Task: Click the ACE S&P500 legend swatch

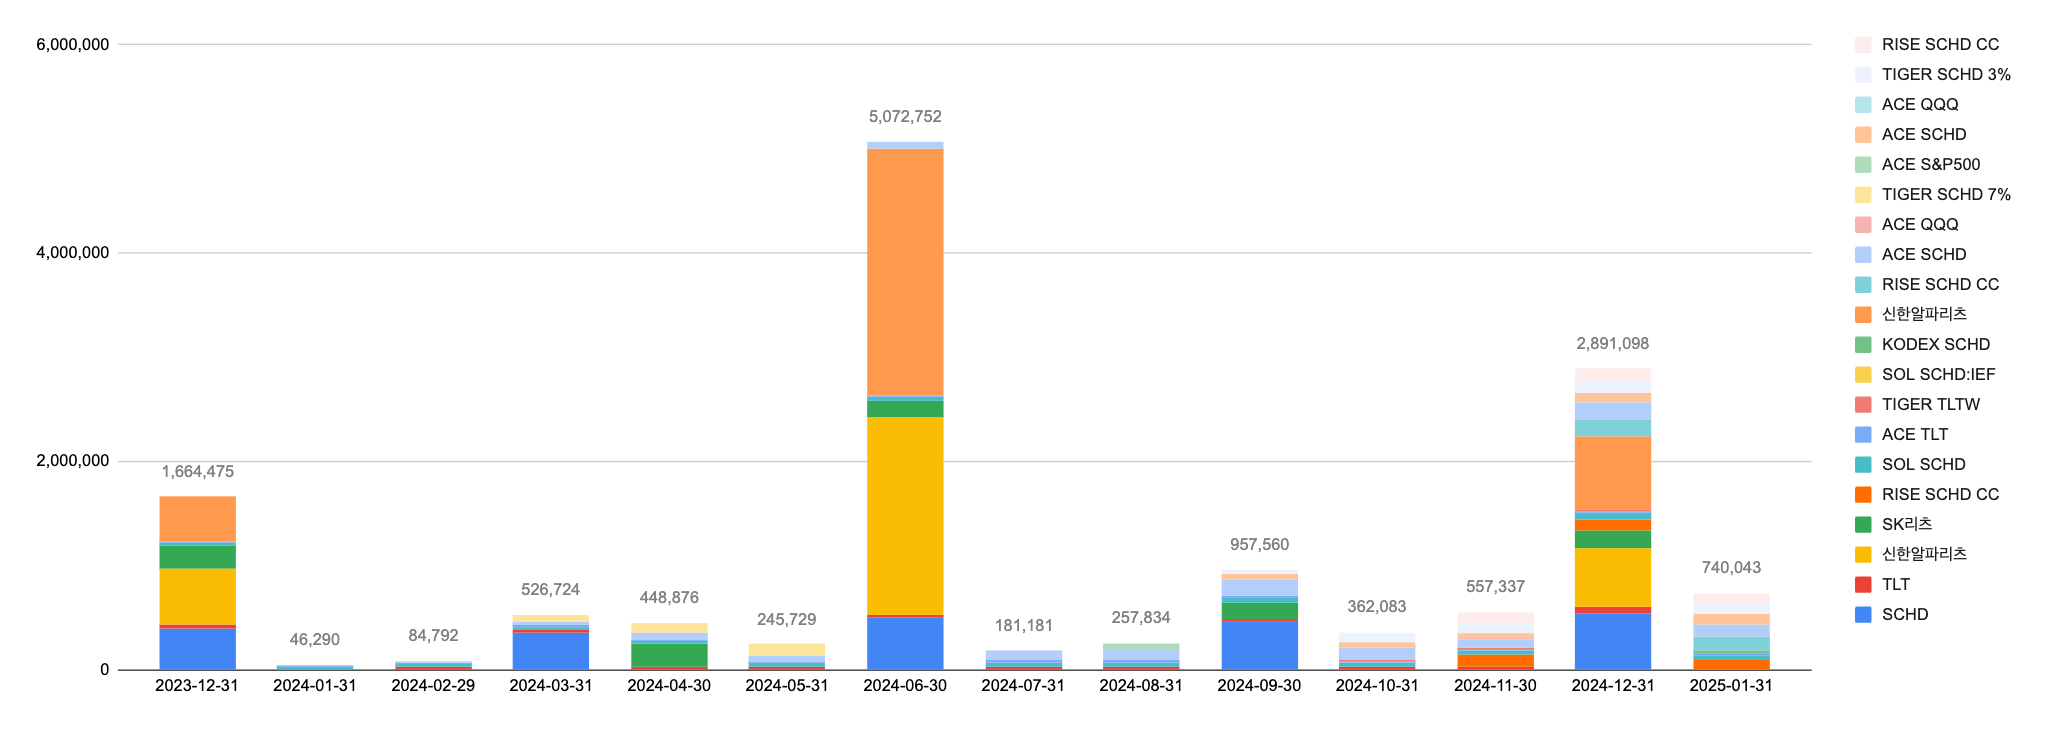Action: pyautogui.click(x=1863, y=164)
